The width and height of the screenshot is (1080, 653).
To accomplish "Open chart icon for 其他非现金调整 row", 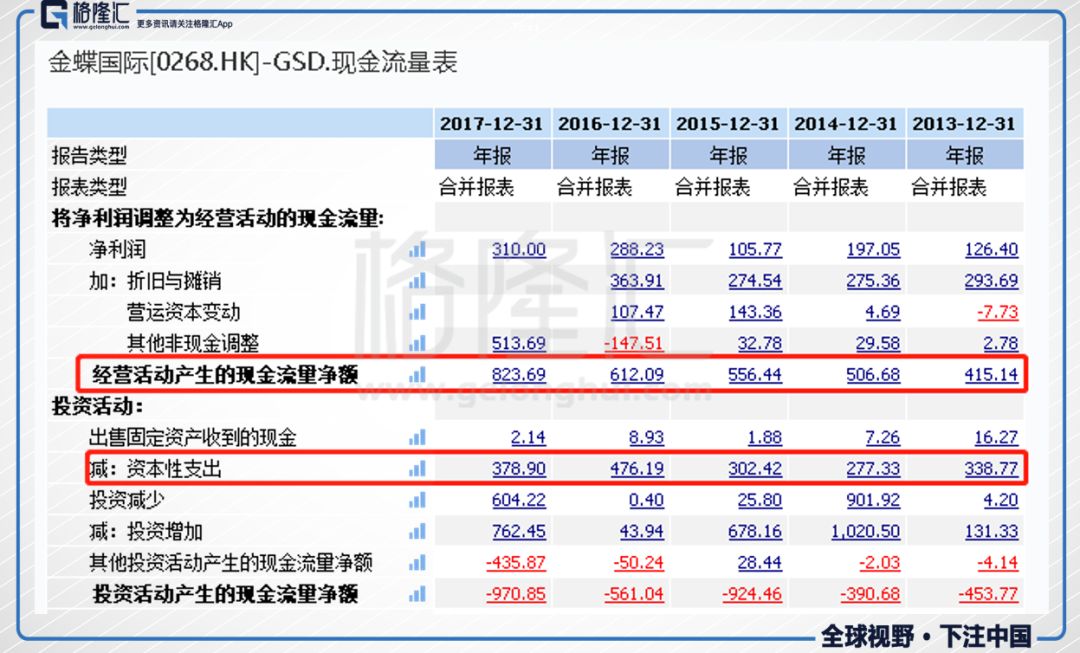I will click(417, 343).
